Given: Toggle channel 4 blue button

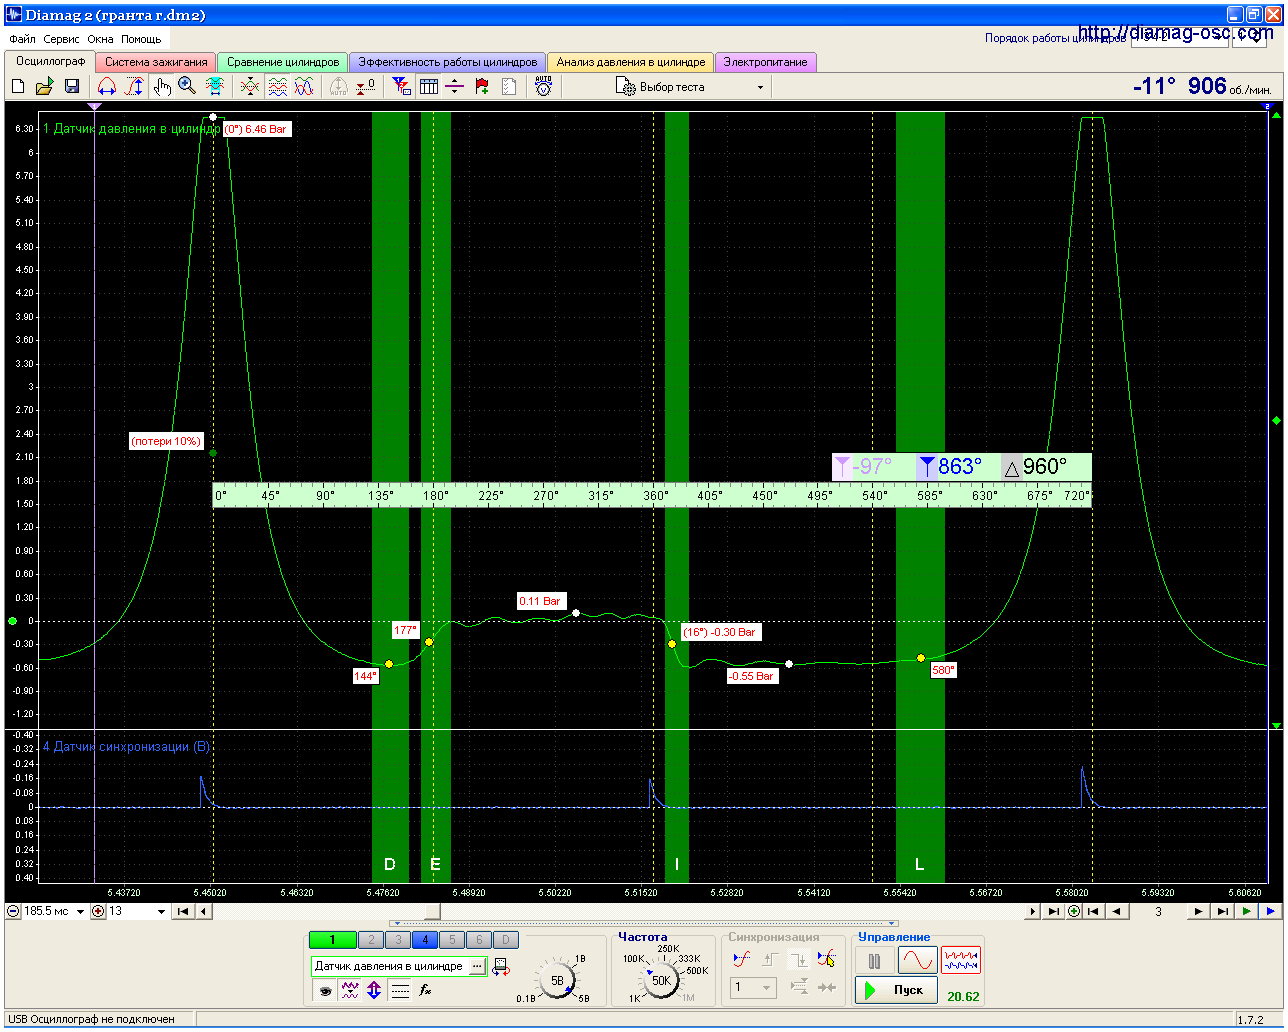Looking at the screenshot, I should click(x=425, y=940).
